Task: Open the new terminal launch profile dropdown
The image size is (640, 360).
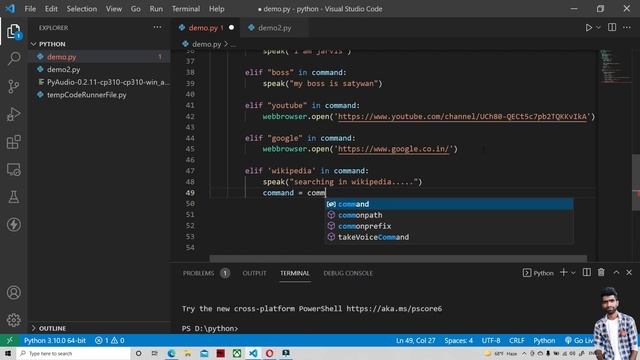Action: 573,273
